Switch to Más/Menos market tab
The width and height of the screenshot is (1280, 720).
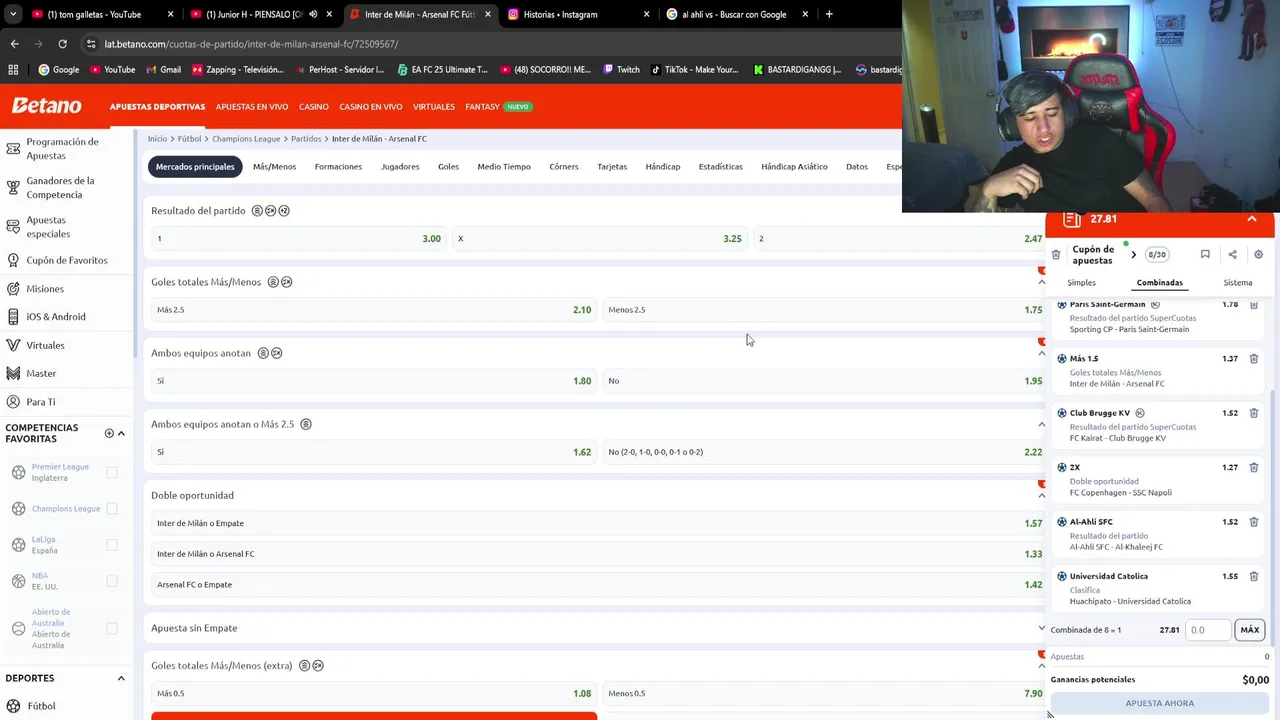point(274,167)
